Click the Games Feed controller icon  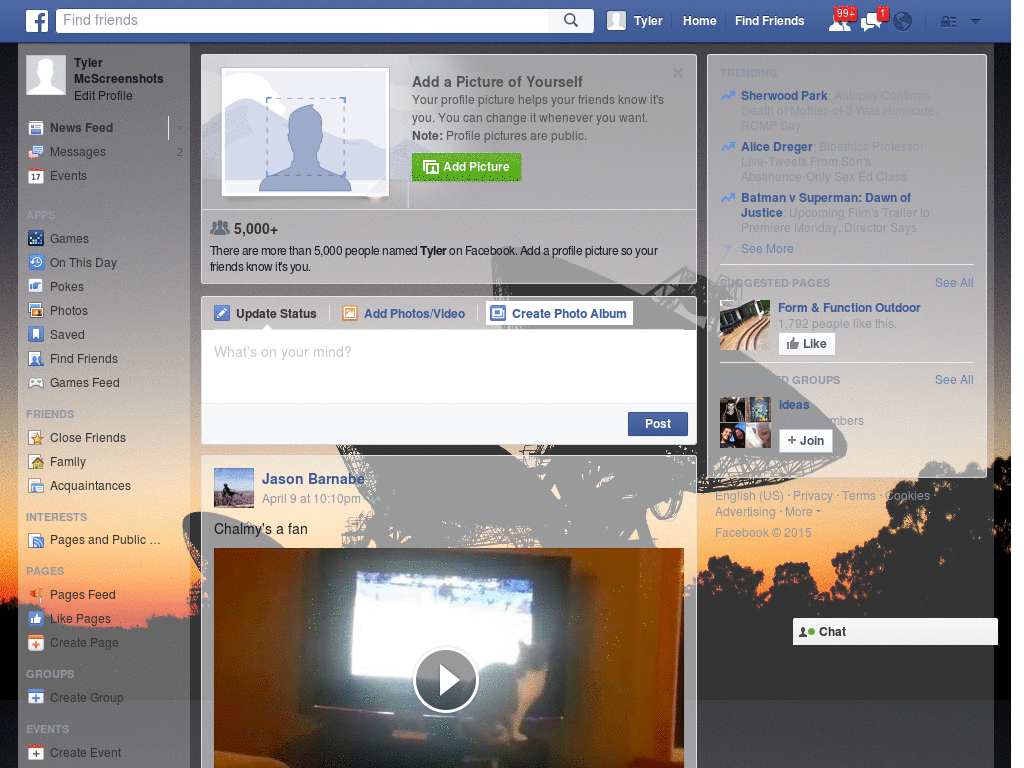[x=36, y=383]
